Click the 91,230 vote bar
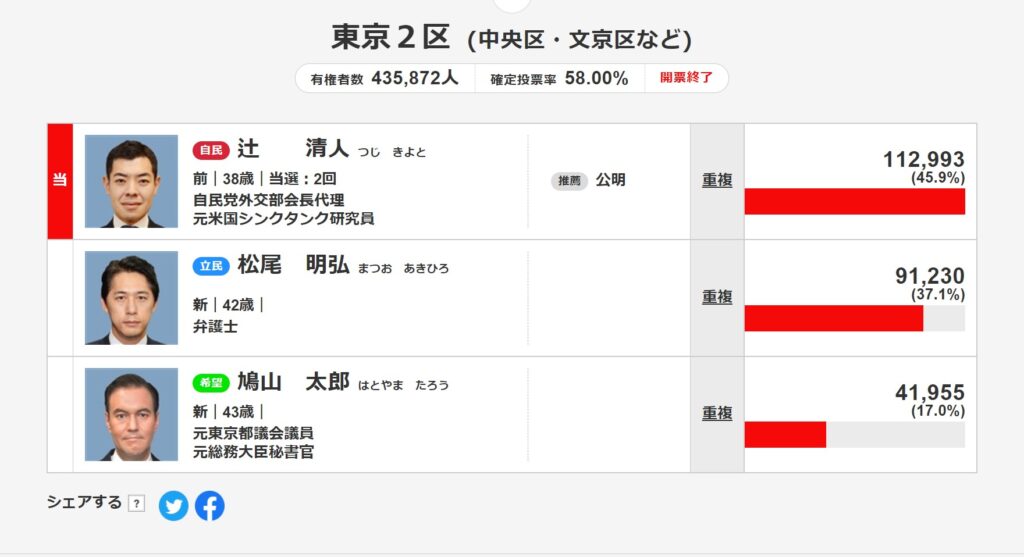This screenshot has width=1024, height=557. [833, 318]
